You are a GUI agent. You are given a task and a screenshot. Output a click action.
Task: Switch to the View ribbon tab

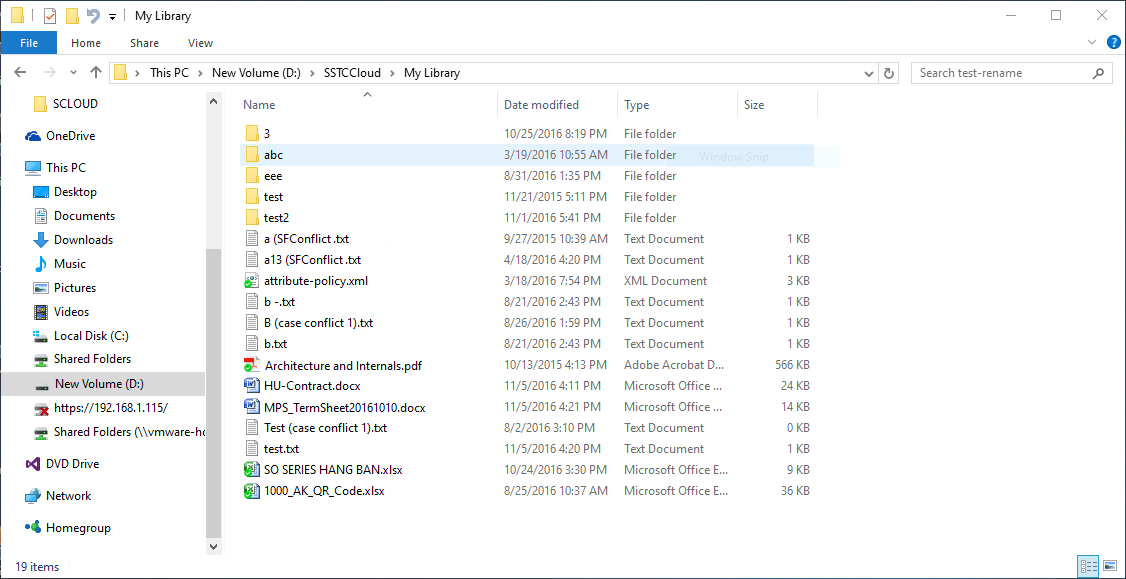200,43
